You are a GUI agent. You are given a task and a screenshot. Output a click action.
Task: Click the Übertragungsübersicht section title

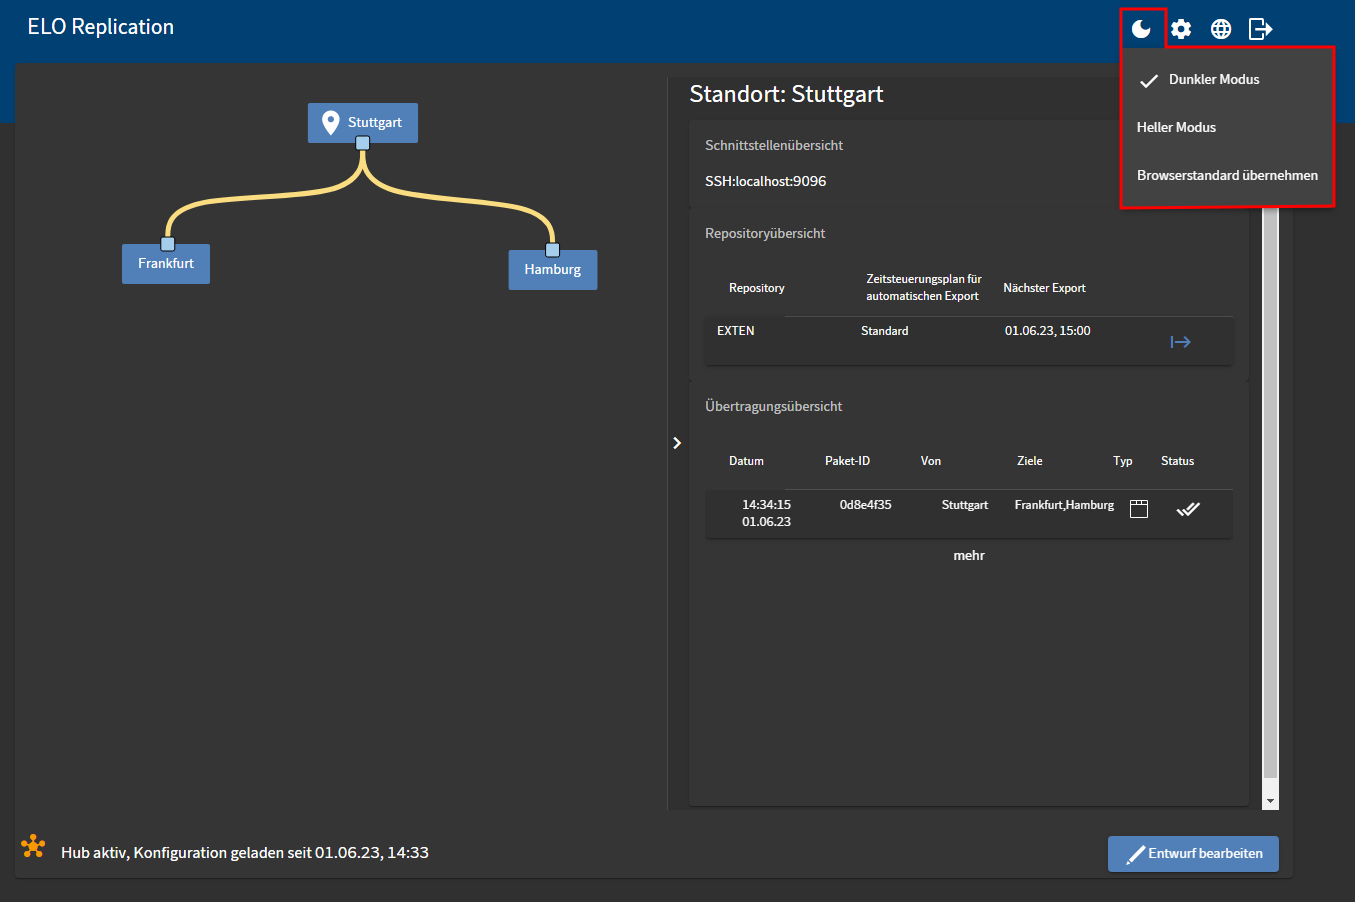[x=773, y=406]
